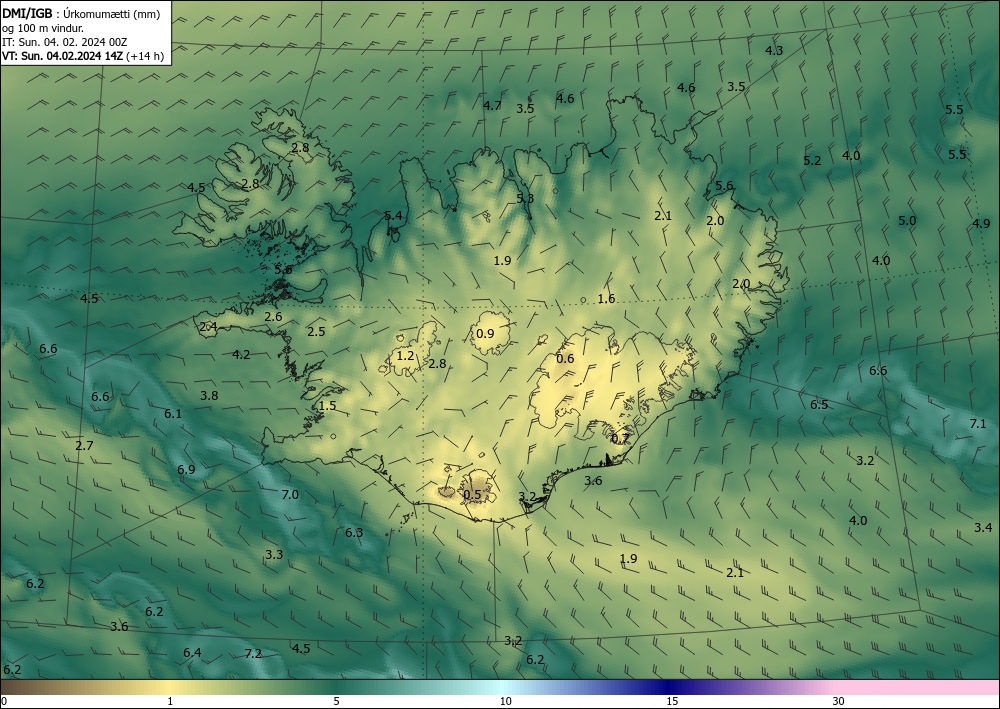Screen dimensions: 1000x709
Task: Click the value 5.2 on the map
Action: pos(812,161)
